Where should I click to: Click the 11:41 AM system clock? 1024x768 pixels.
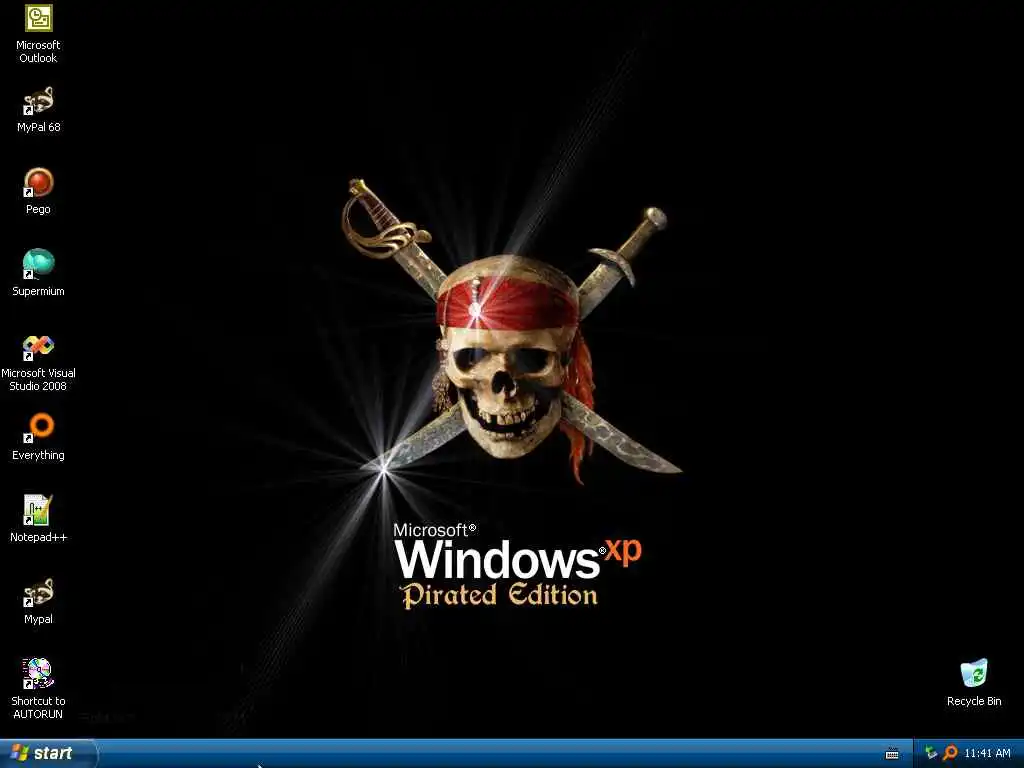(x=987, y=753)
